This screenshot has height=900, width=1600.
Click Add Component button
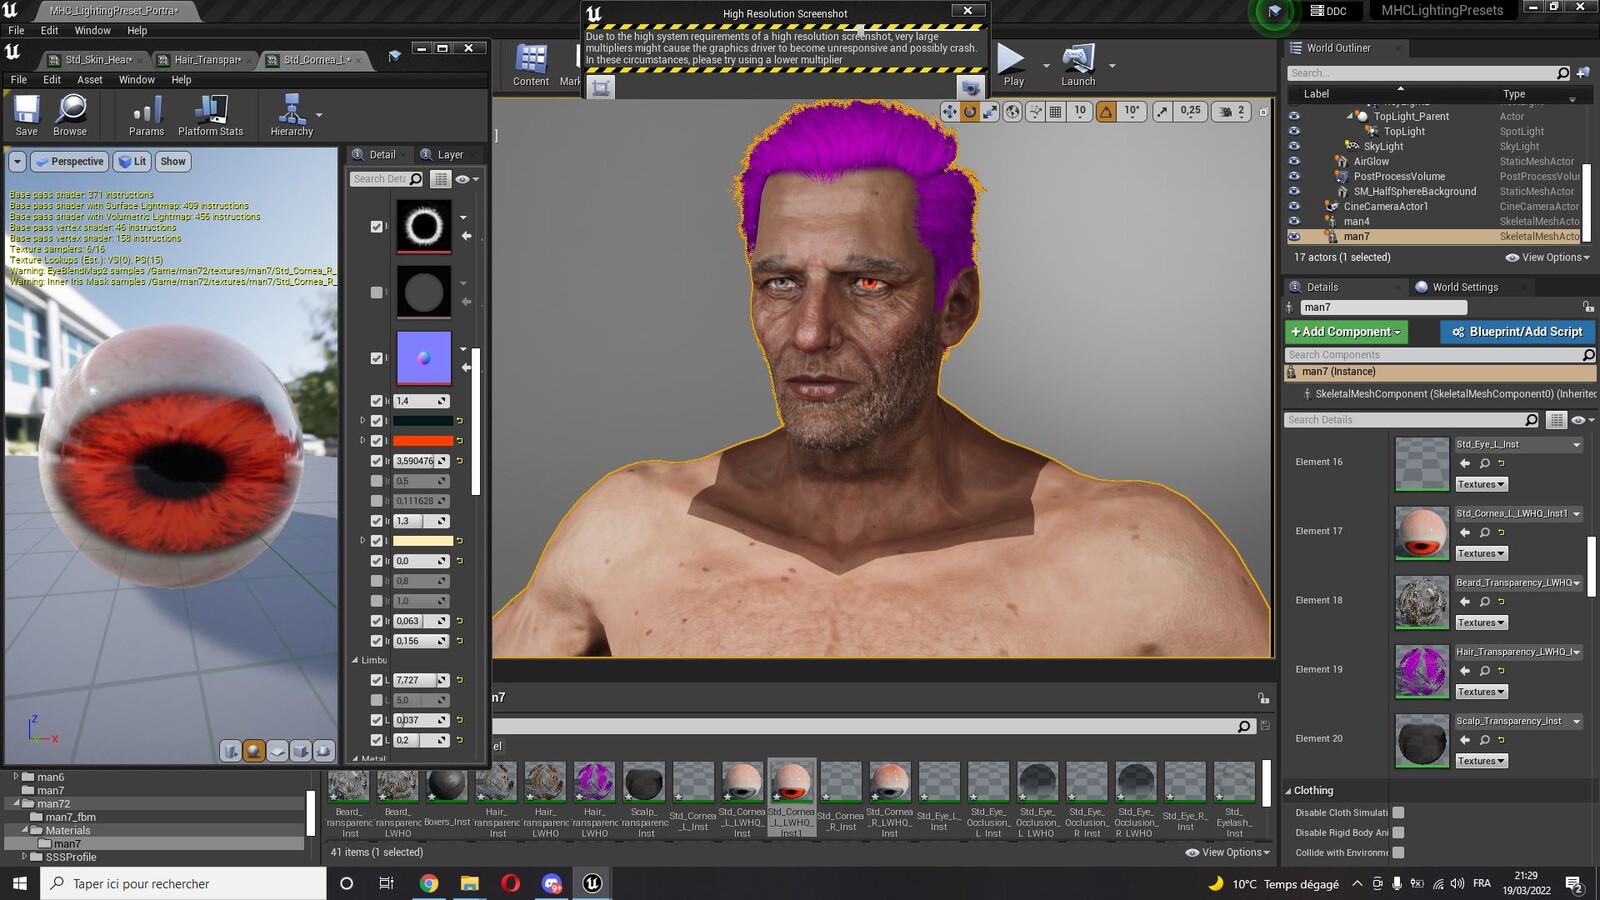[1346, 332]
